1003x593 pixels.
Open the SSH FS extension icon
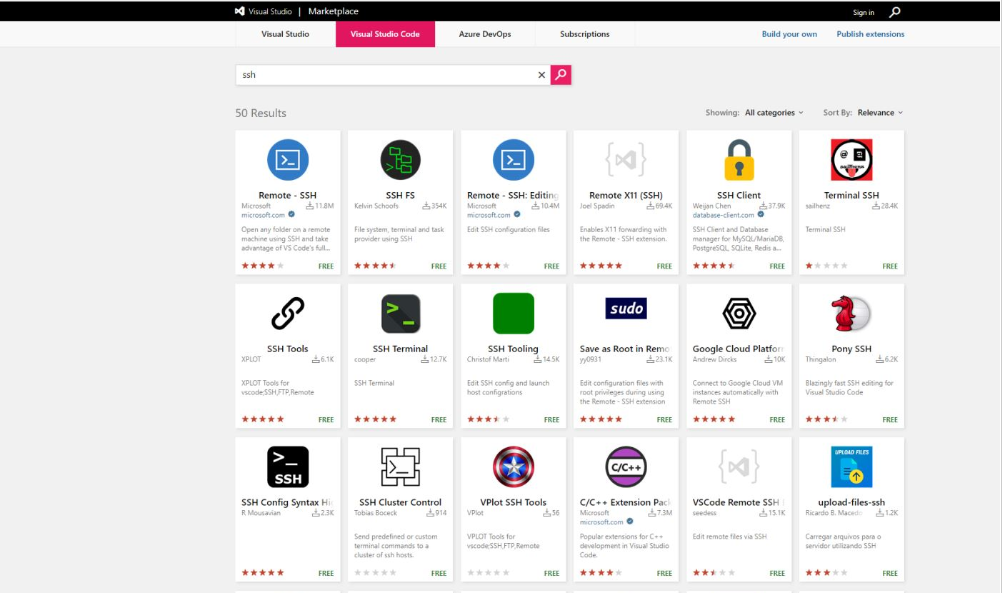pos(400,160)
